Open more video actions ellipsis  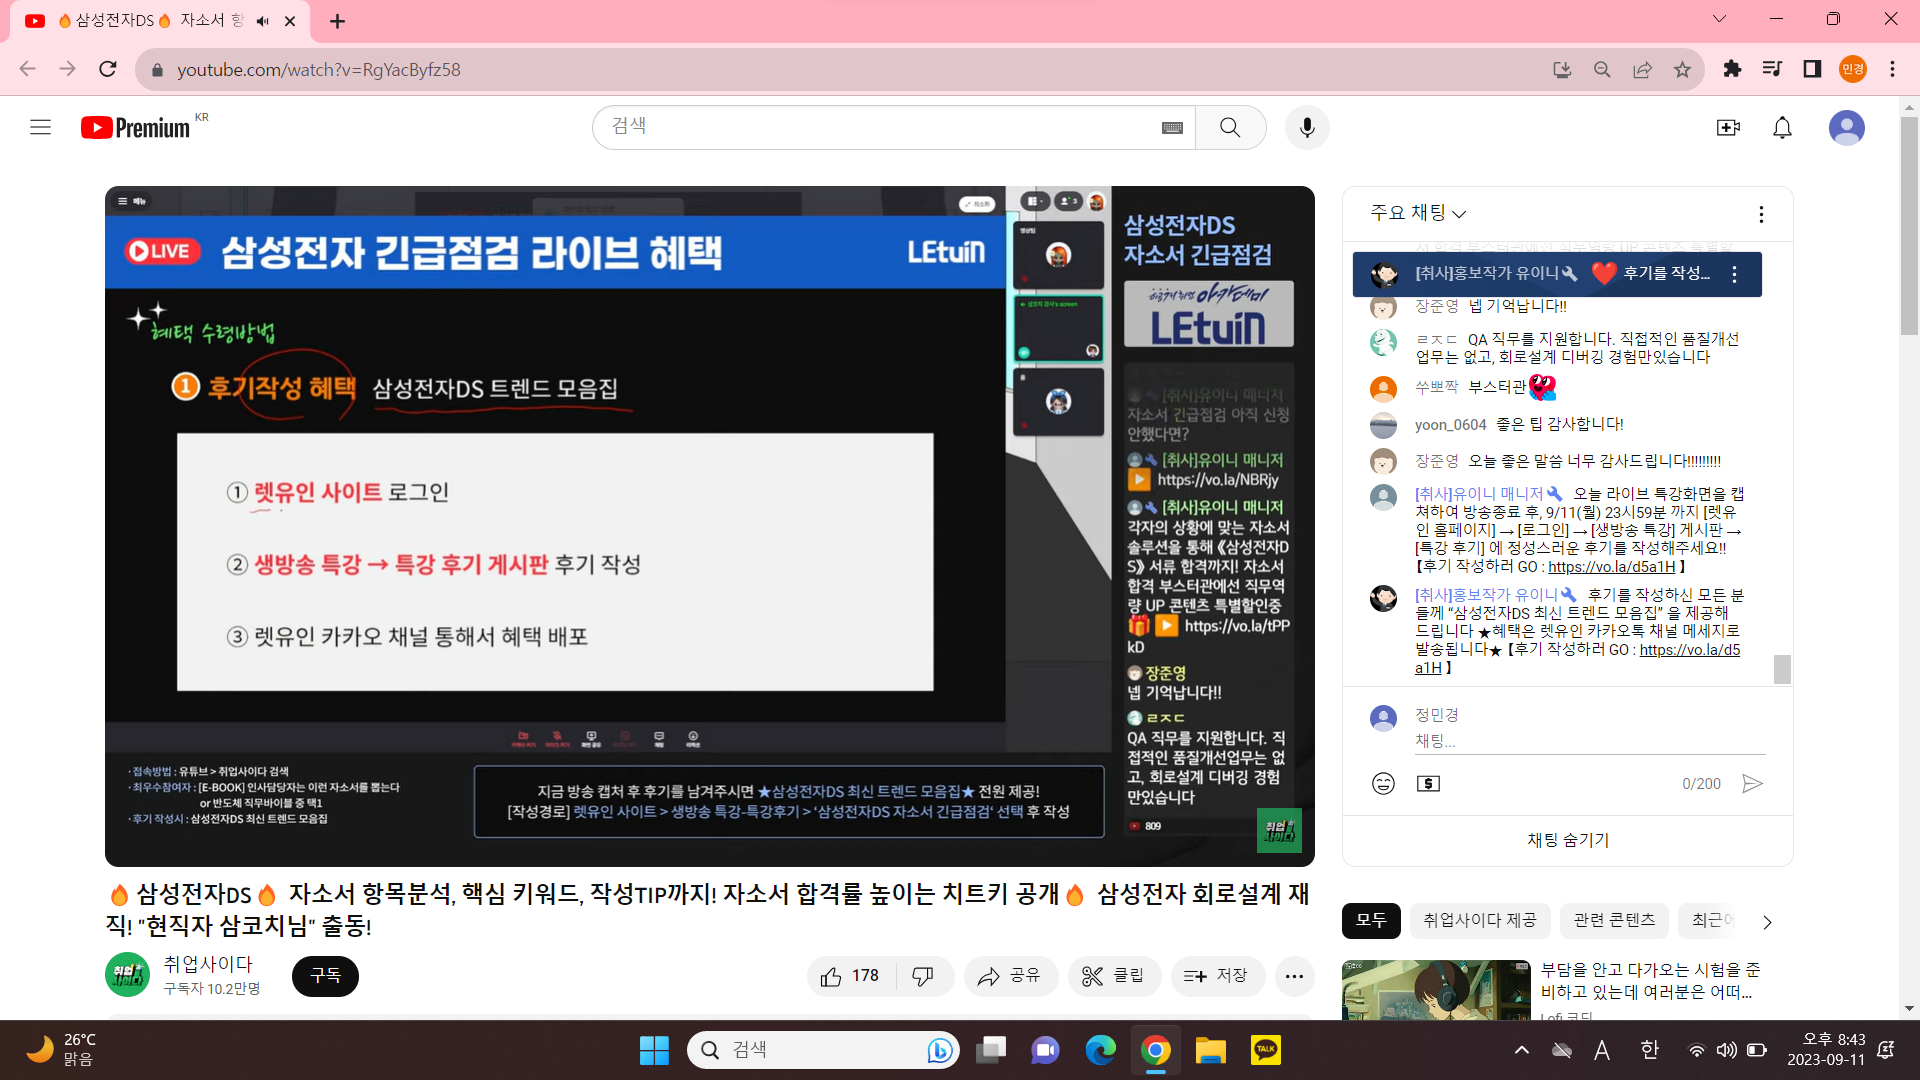point(1294,976)
